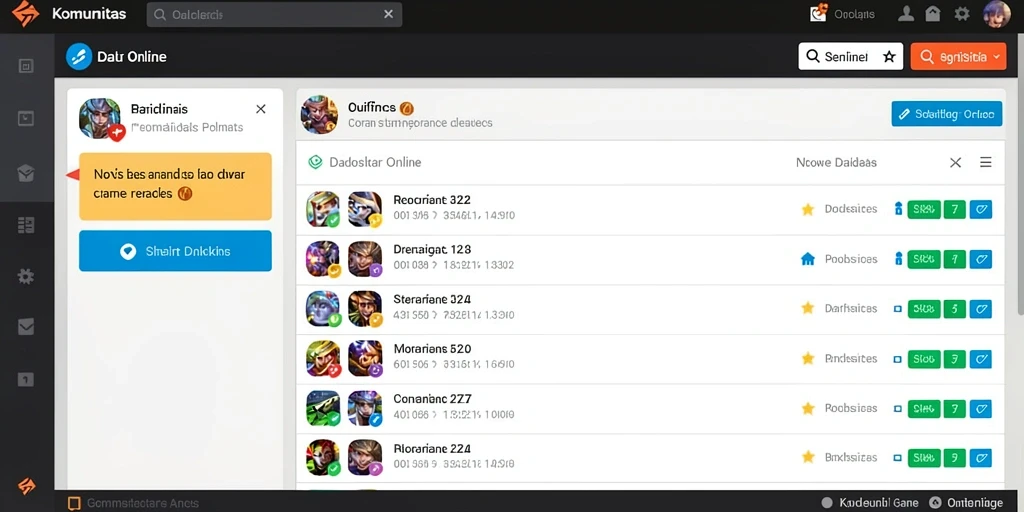This screenshot has width=1024, height=512.
Task: Close the Dadosltar Online panel header
Action: click(x=955, y=163)
